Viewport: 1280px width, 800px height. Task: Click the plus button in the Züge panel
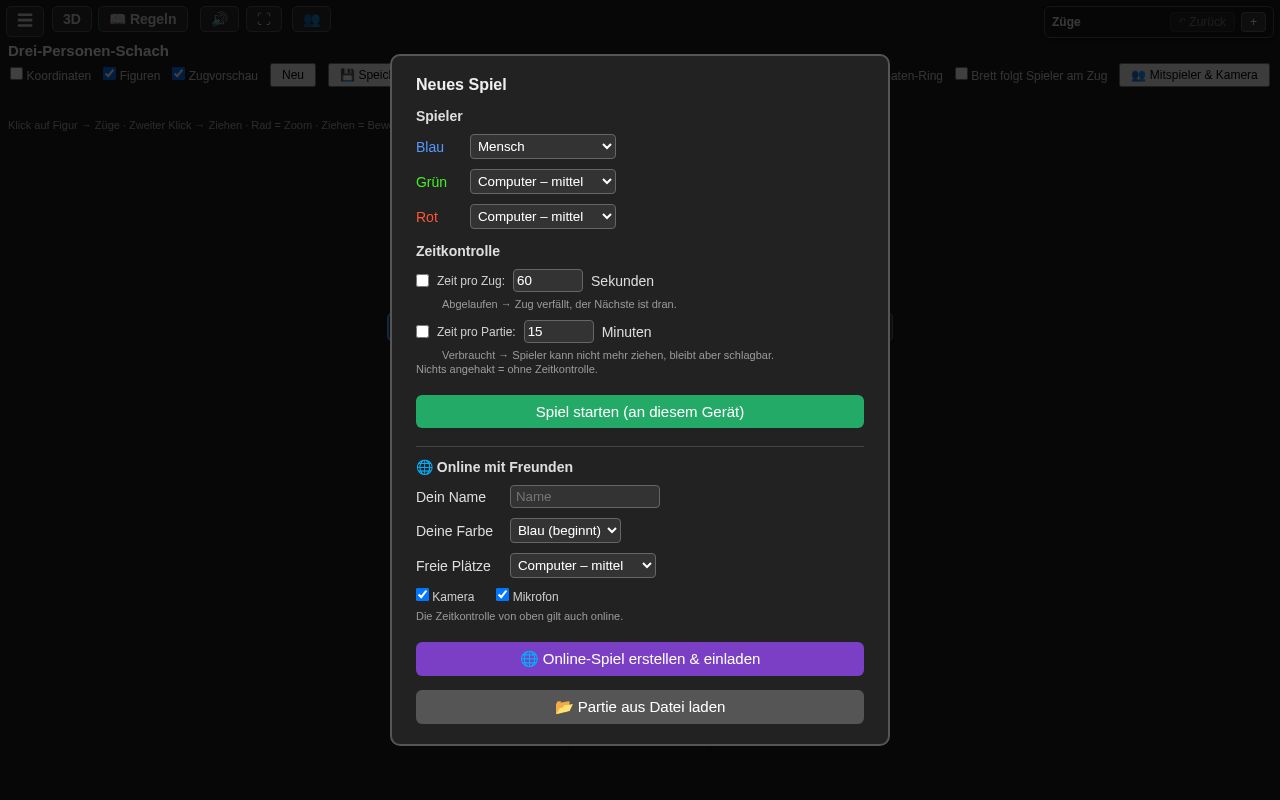[1253, 22]
